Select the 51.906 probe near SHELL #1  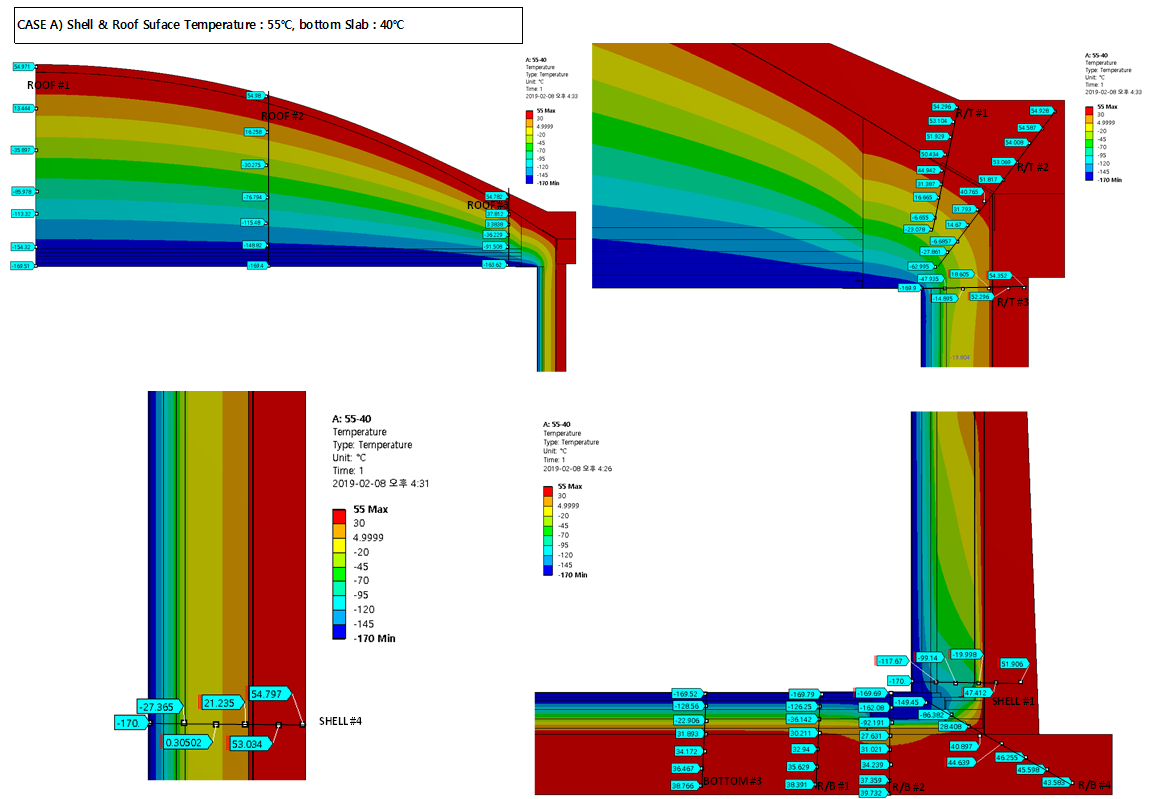(x=1013, y=664)
